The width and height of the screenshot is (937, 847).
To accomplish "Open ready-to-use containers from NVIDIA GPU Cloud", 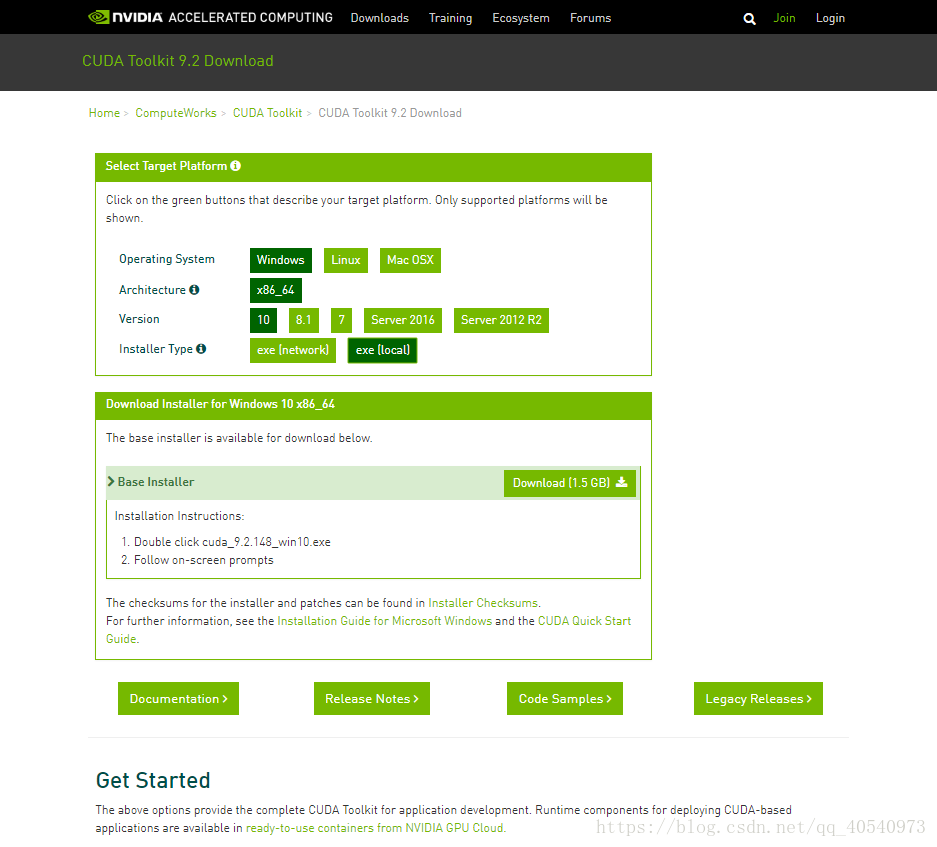I will click(x=375, y=828).
